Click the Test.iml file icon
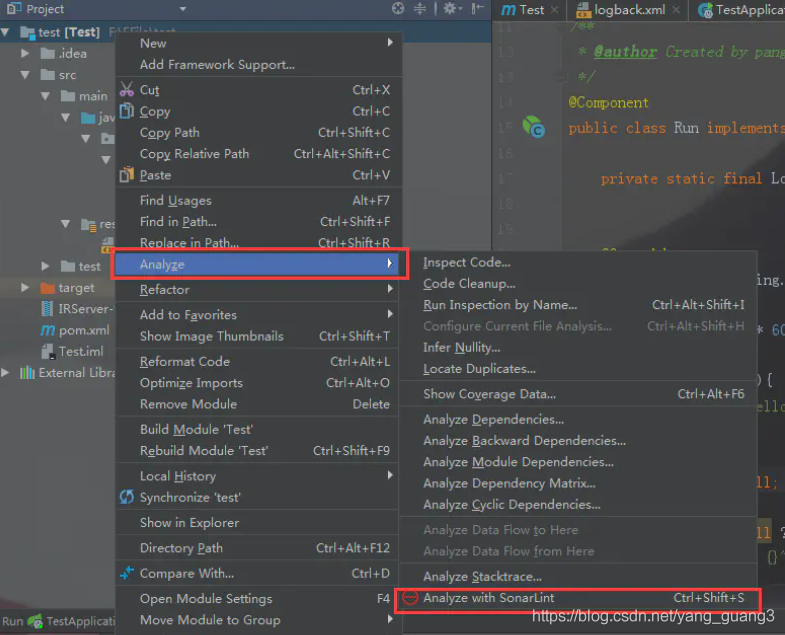The width and height of the screenshot is (785, 635). 48,351
